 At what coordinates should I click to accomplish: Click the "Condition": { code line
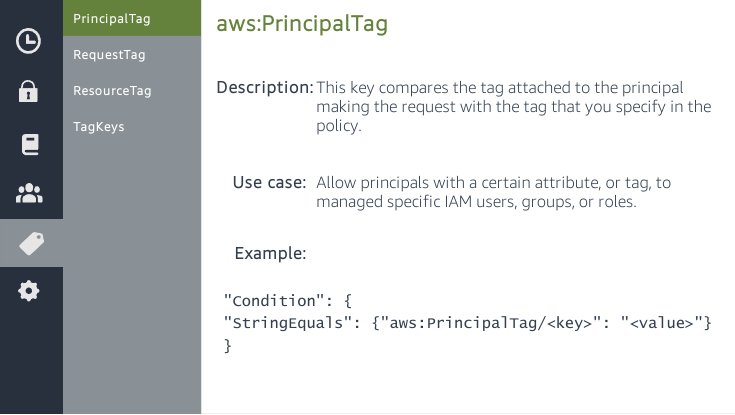[x=288, y=300]
